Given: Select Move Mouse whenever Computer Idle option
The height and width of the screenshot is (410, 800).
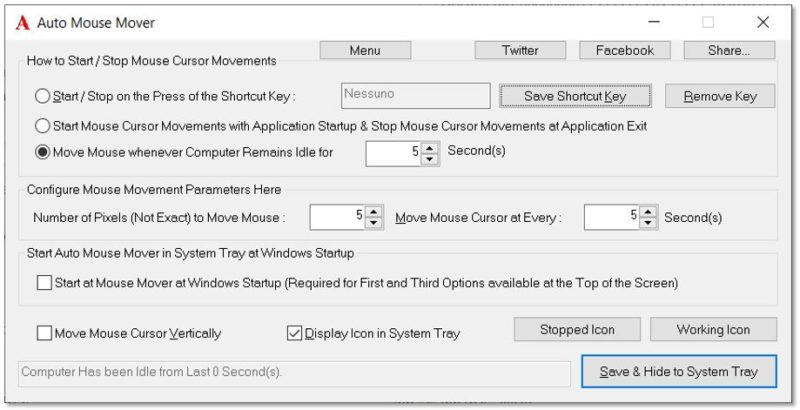Looking at the screenshot, I should click(42, 152).
